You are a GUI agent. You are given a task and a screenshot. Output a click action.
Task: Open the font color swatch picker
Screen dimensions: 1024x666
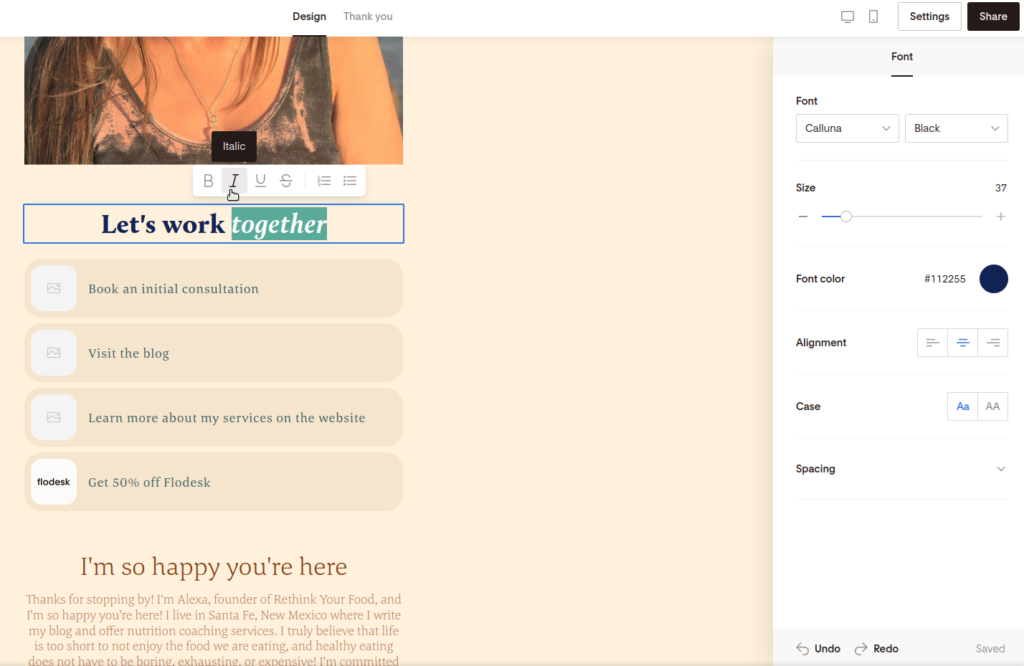[993, 279]
